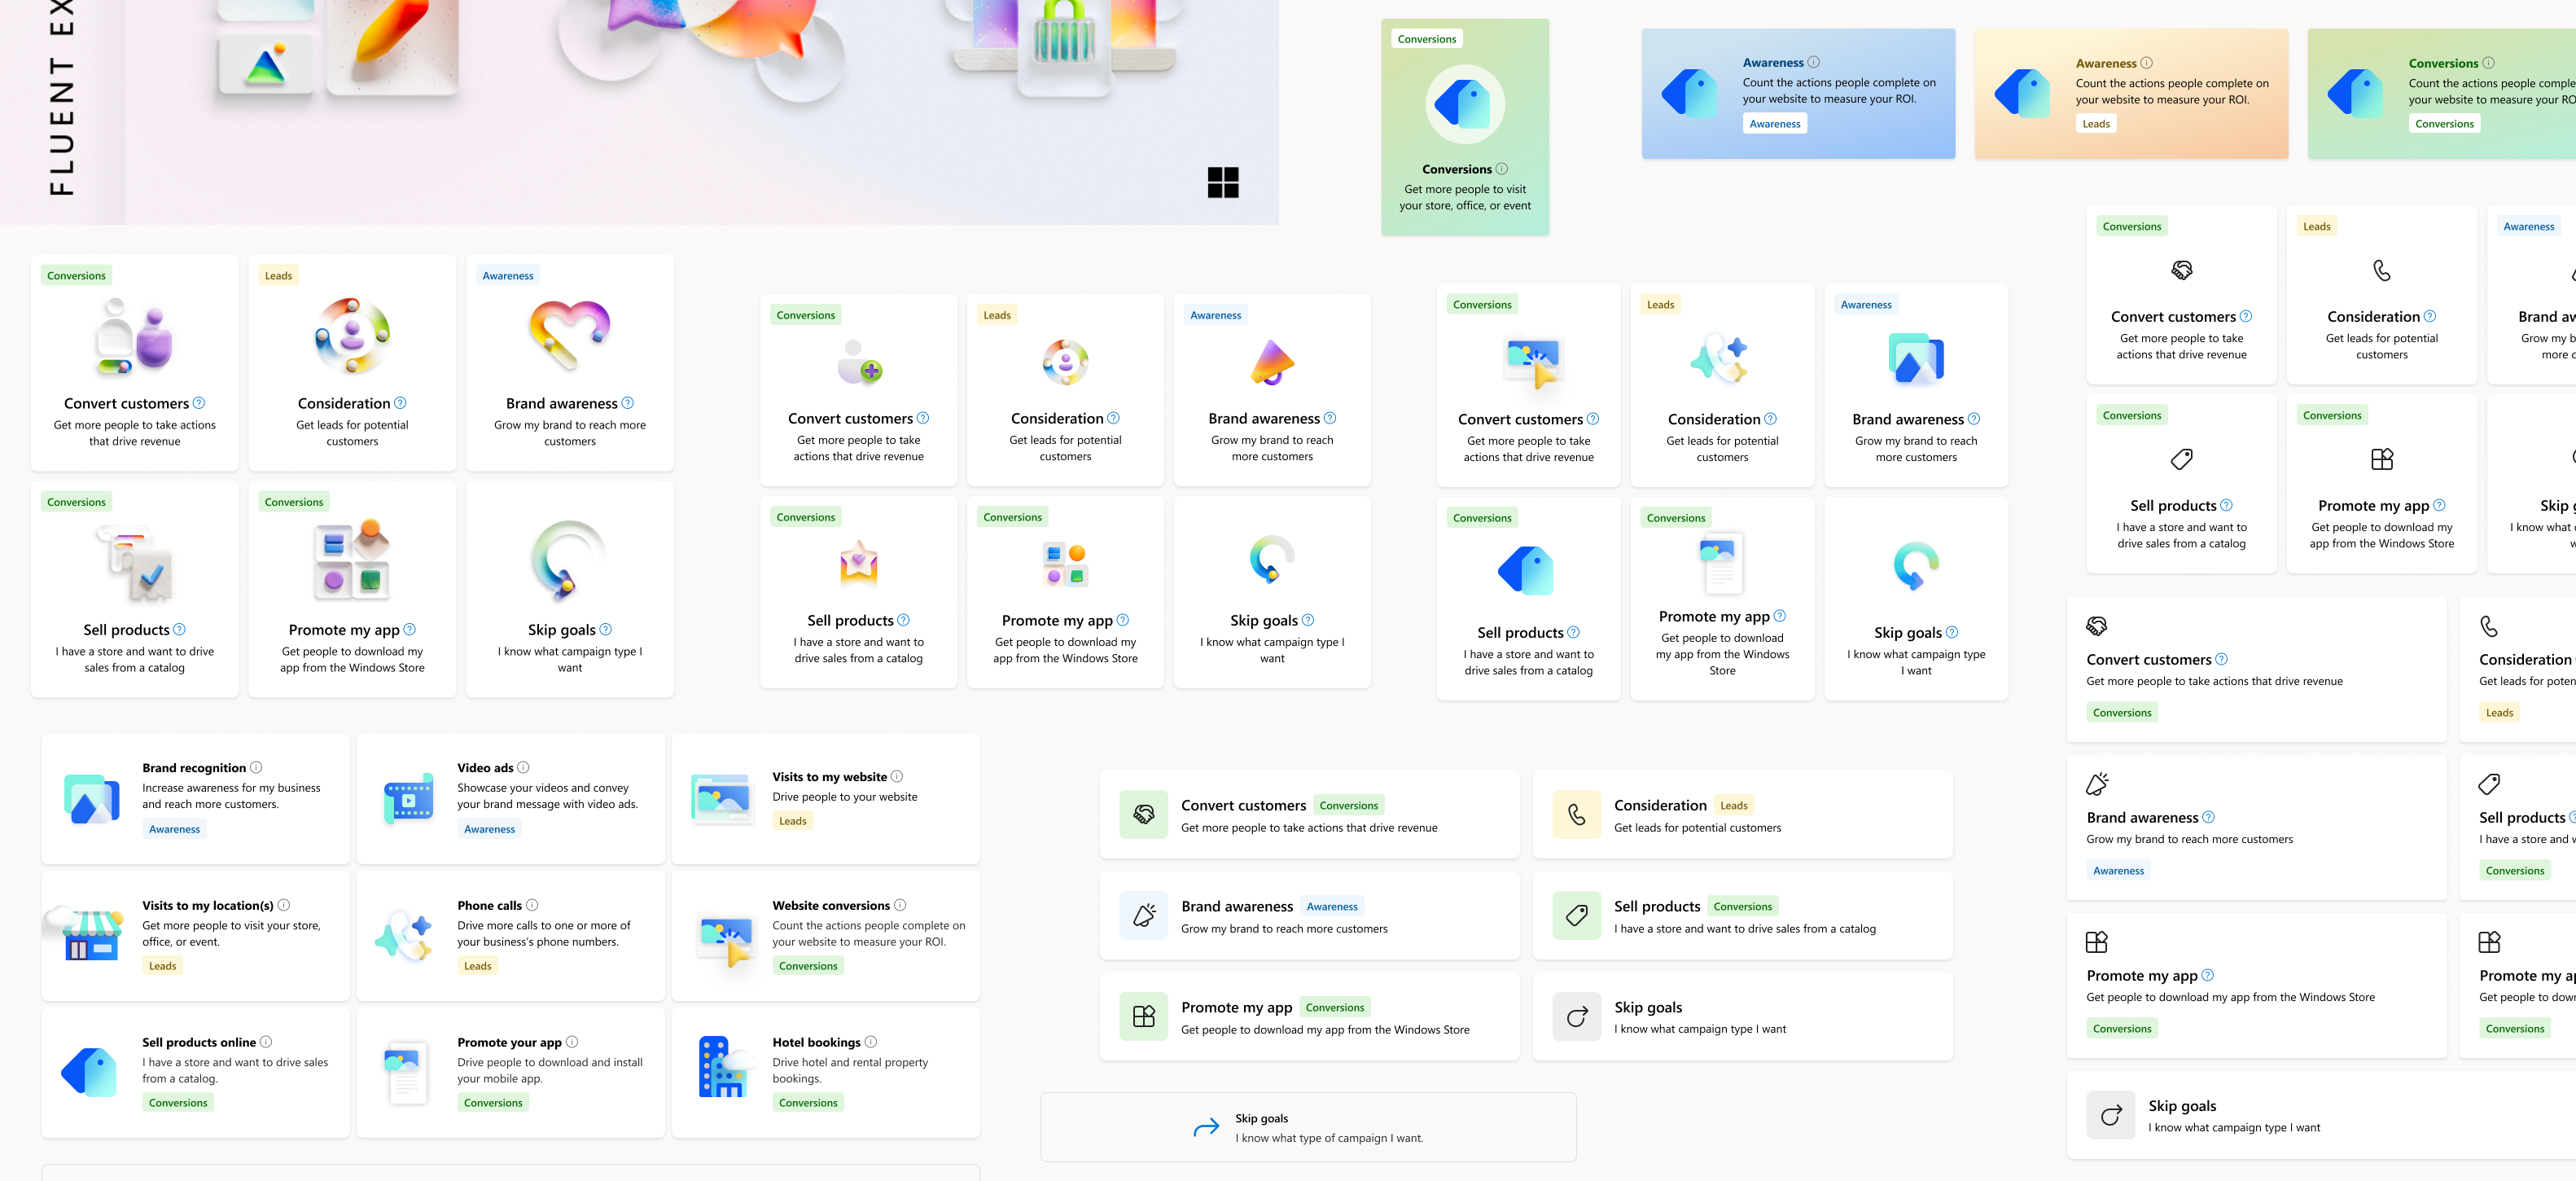Click the app grid icon in the green tile

[x=1143, y=1016]
